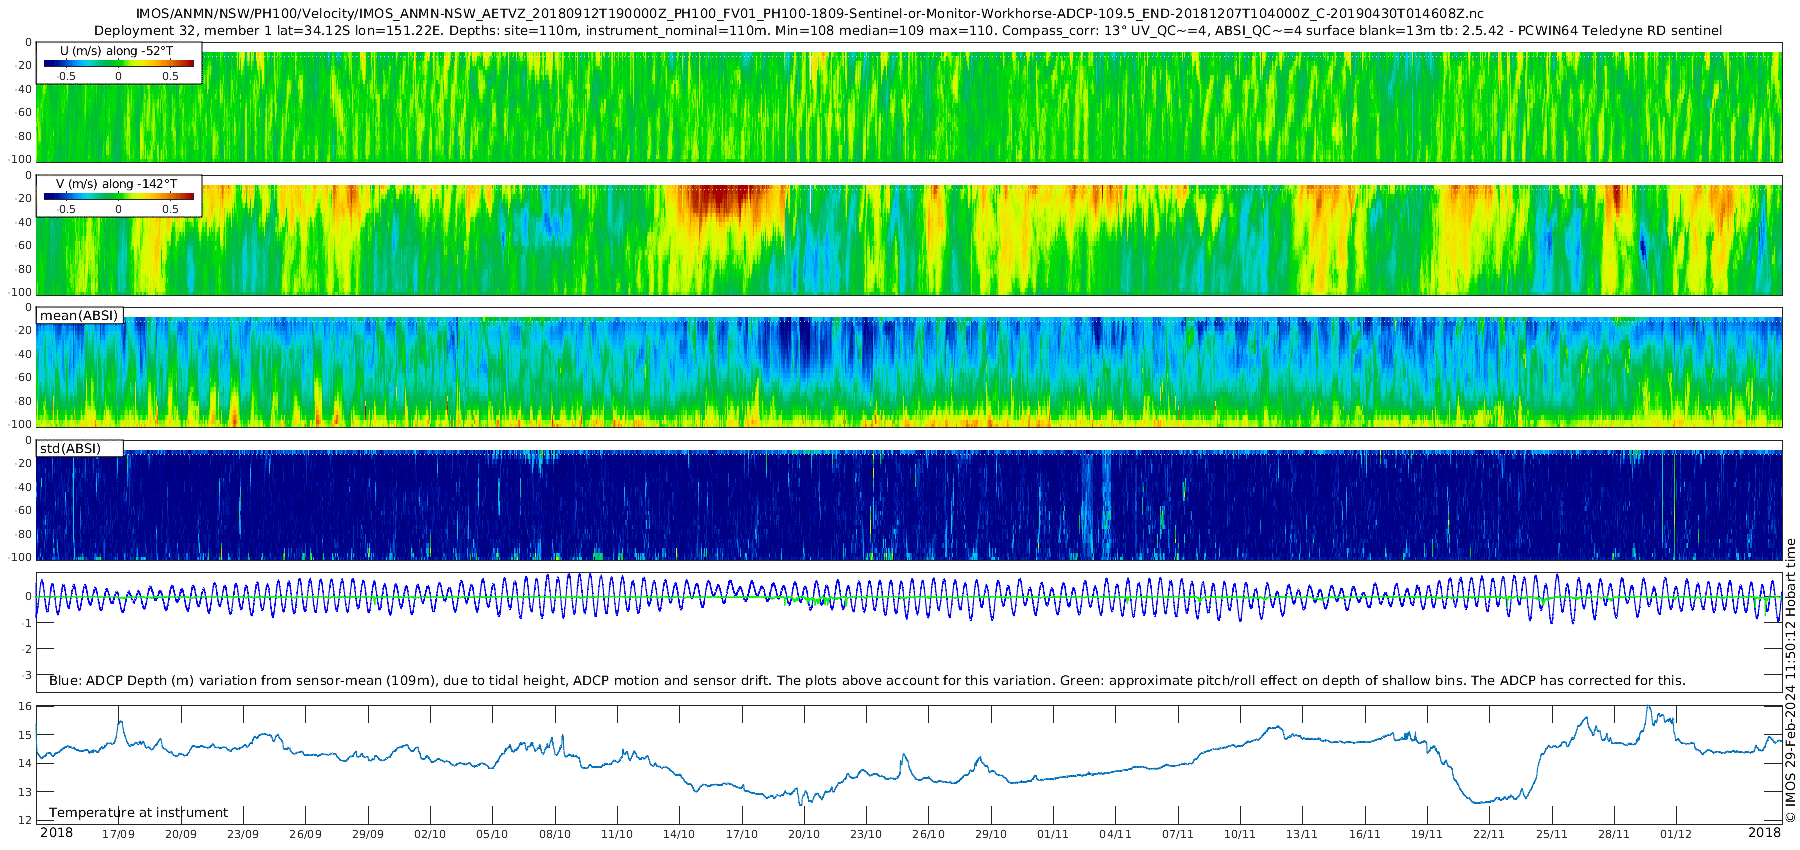
Task: Click inside the std ABSI heatmap panel
Action: pos(909,500)
